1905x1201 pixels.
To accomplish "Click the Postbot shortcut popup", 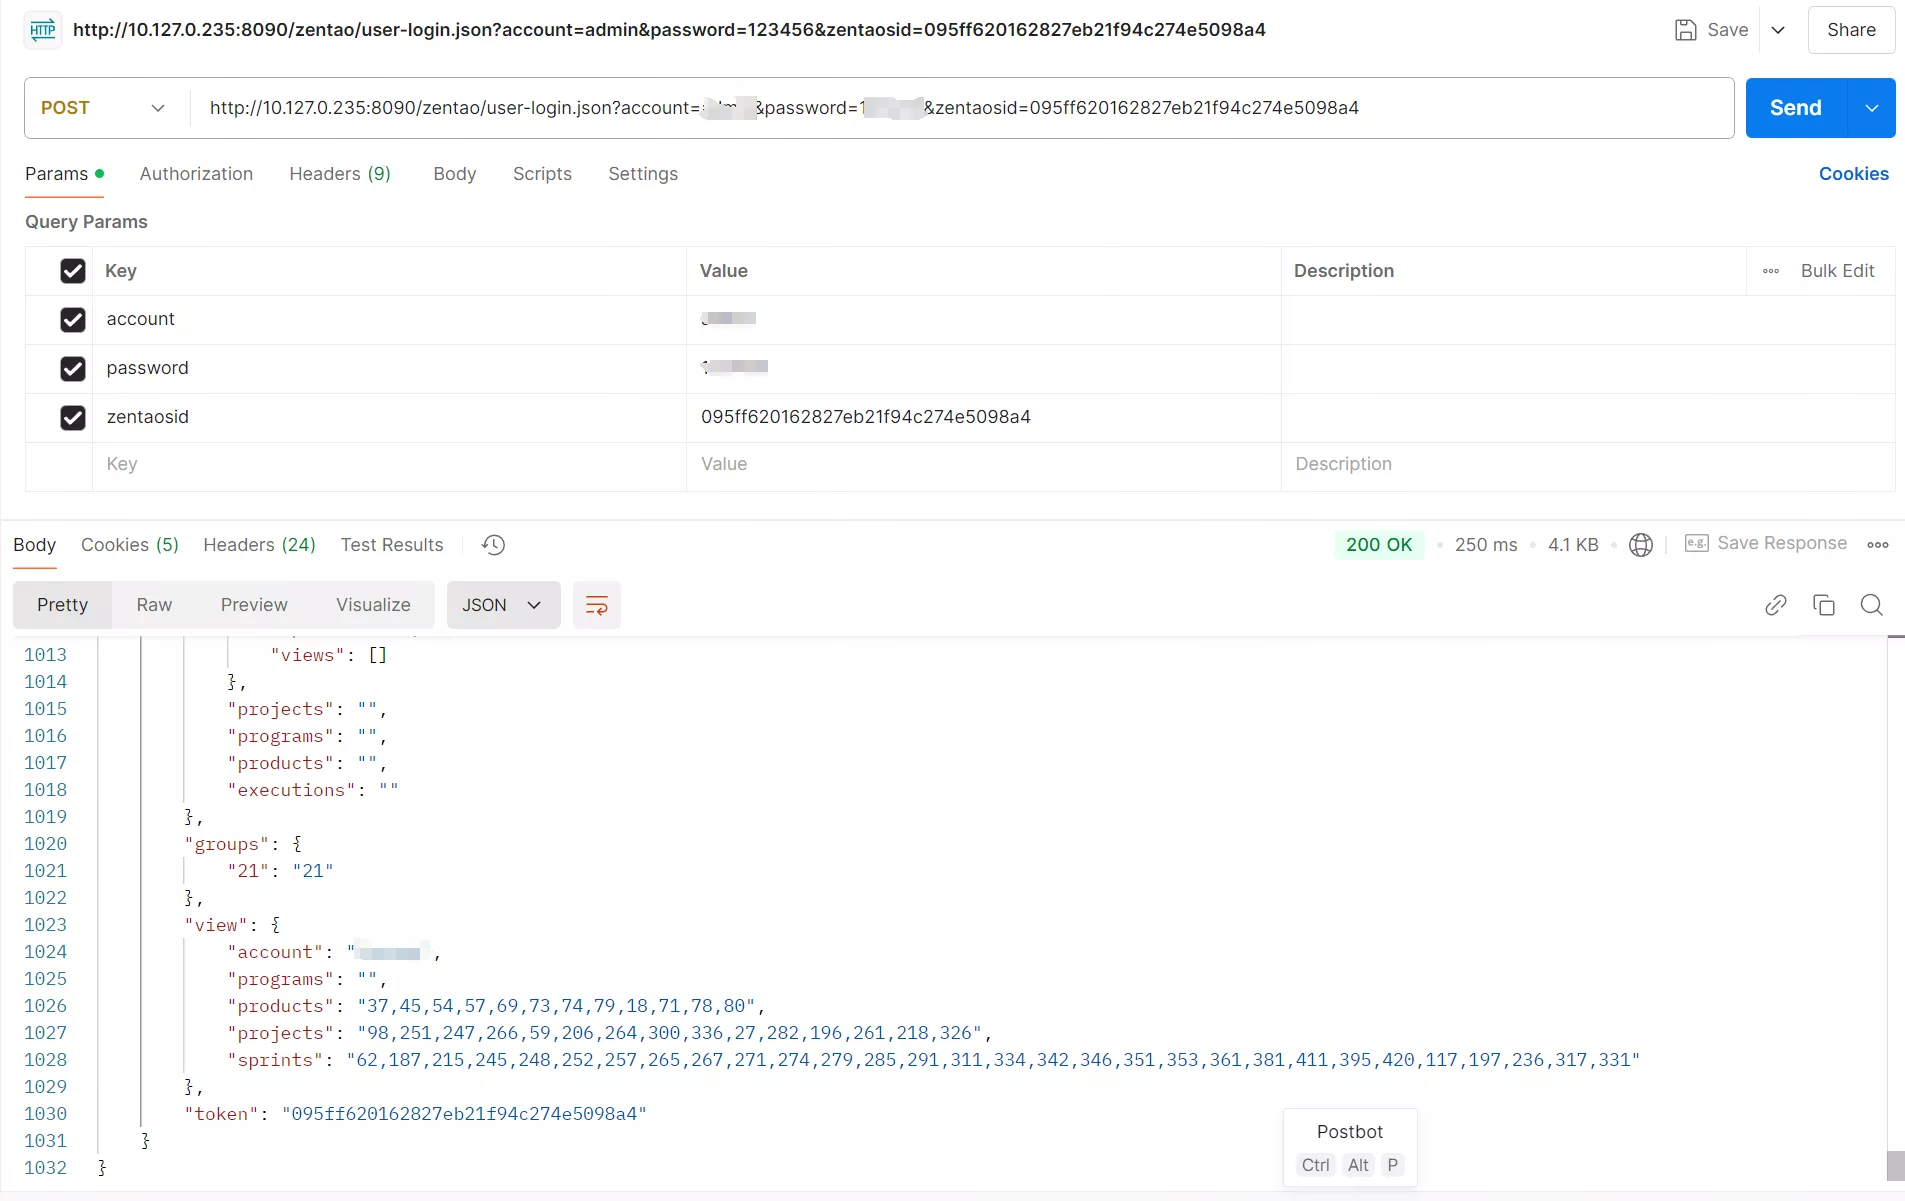I will click(x=1350, y=1147).
